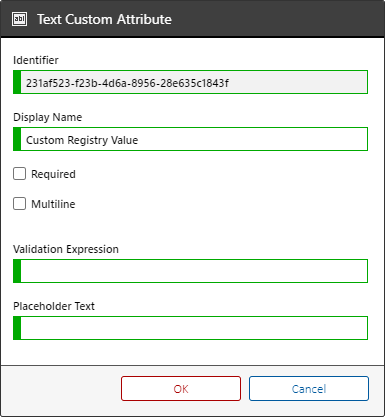
Task: Click the green marker beside Validation Expression field
Action: [x=17, y=271]
